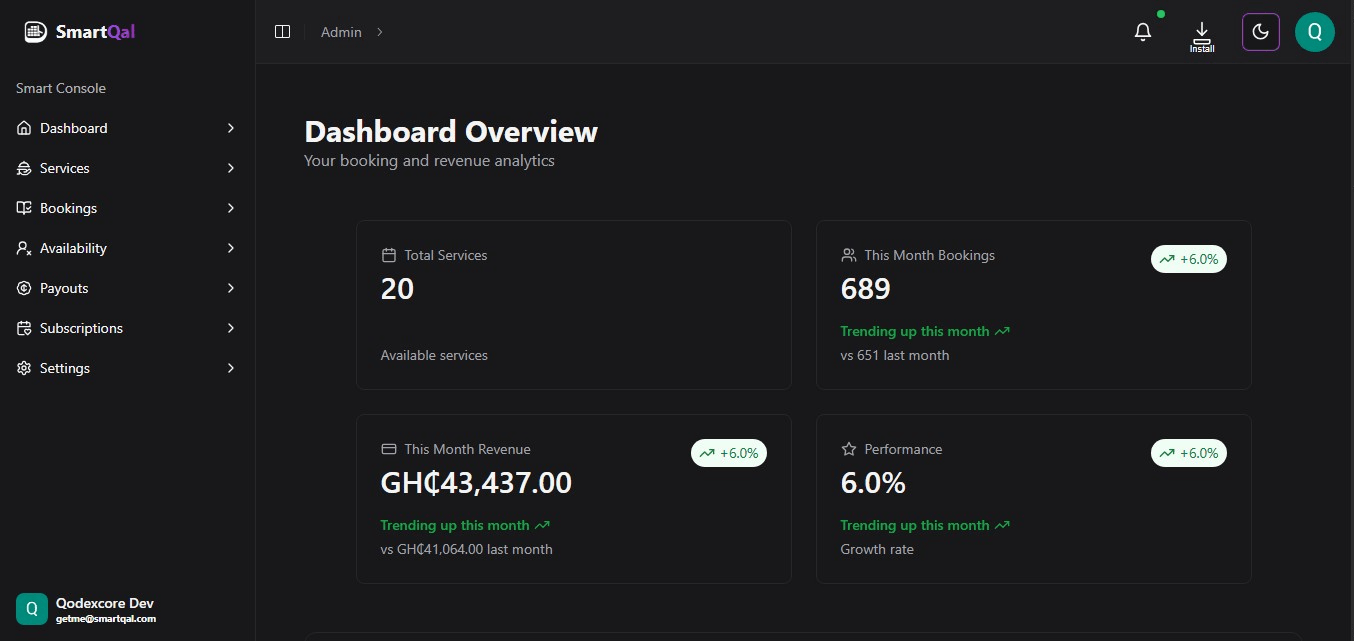Click the Services icon in sidebar
The width and height of the screenshot is (1354, 641).
[22, 168]
